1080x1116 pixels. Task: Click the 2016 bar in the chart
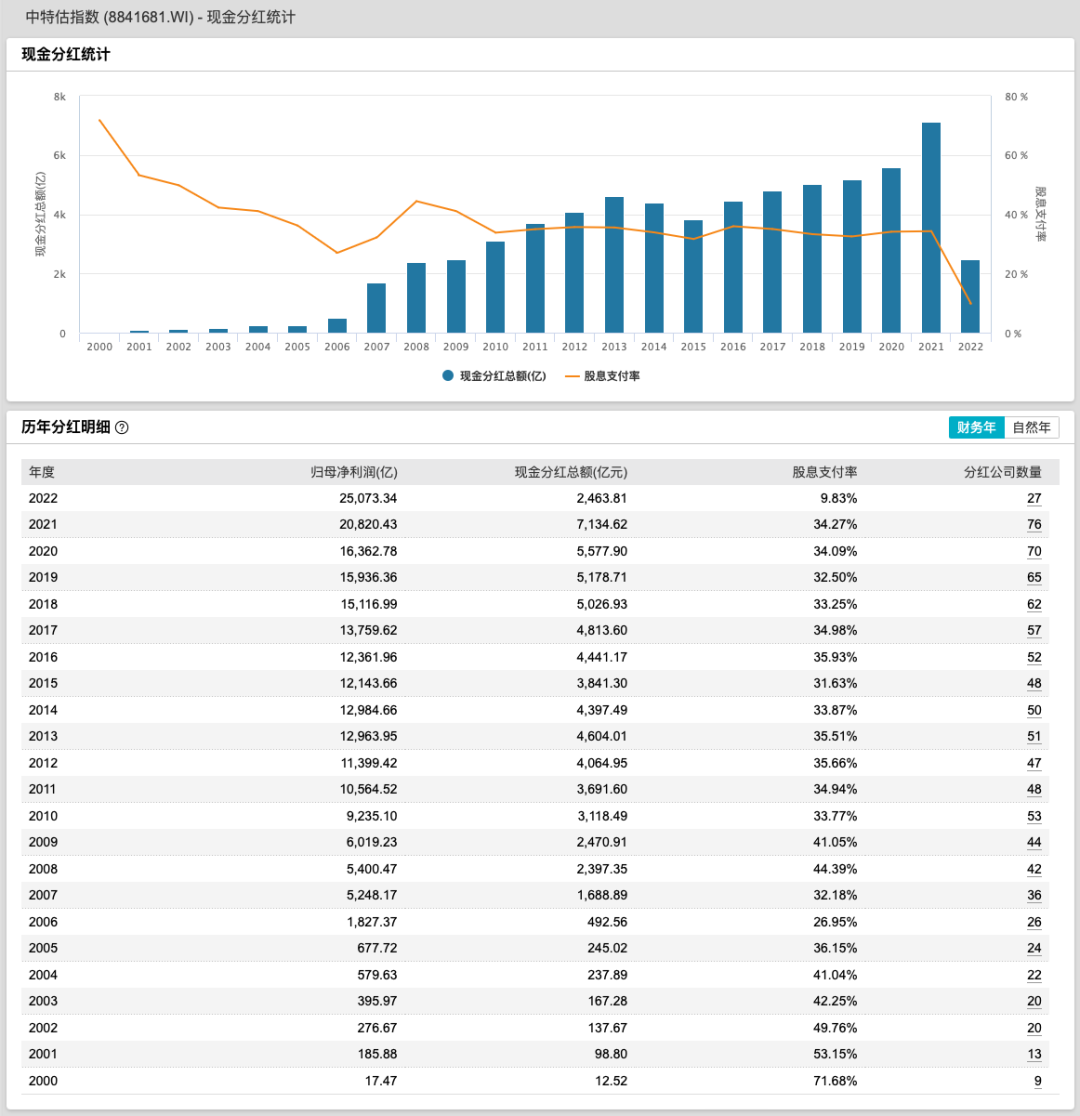pyautogui.click(x=733, y=268)
